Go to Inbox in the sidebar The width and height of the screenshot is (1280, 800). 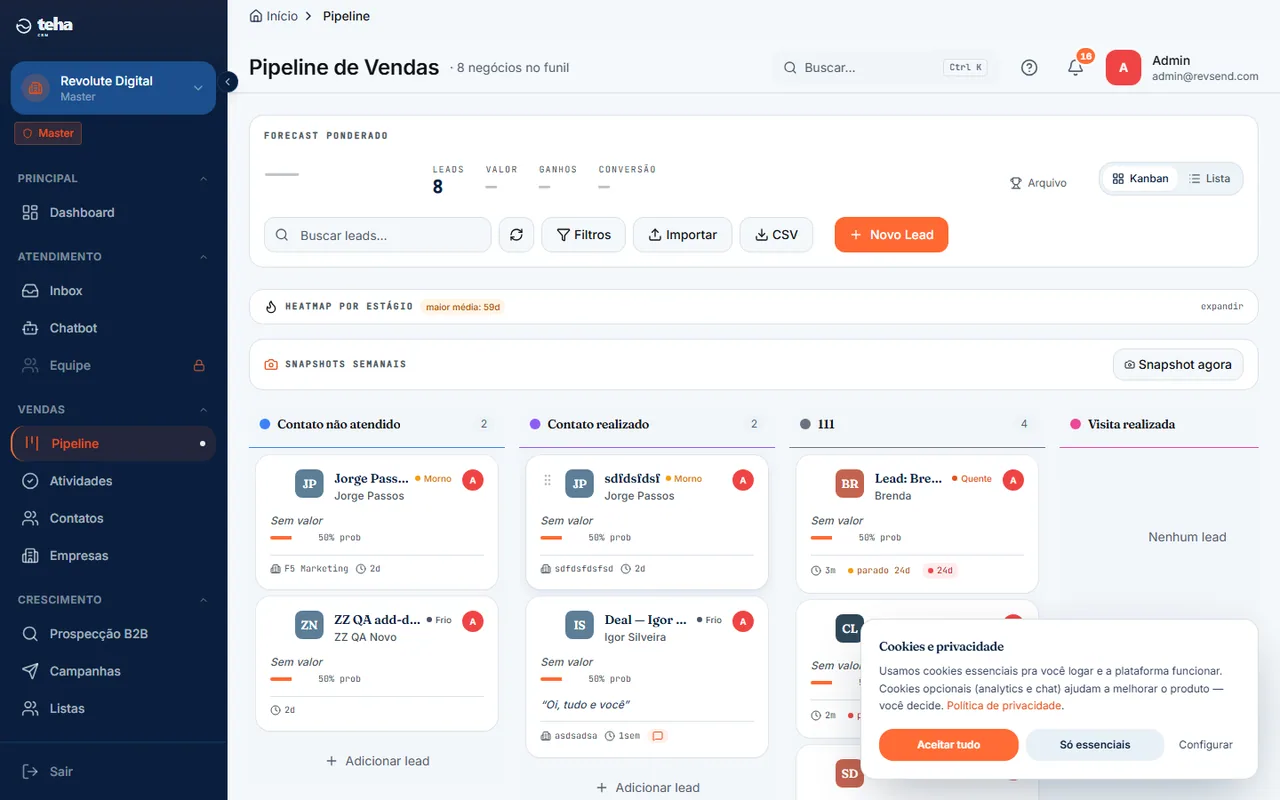113,291
